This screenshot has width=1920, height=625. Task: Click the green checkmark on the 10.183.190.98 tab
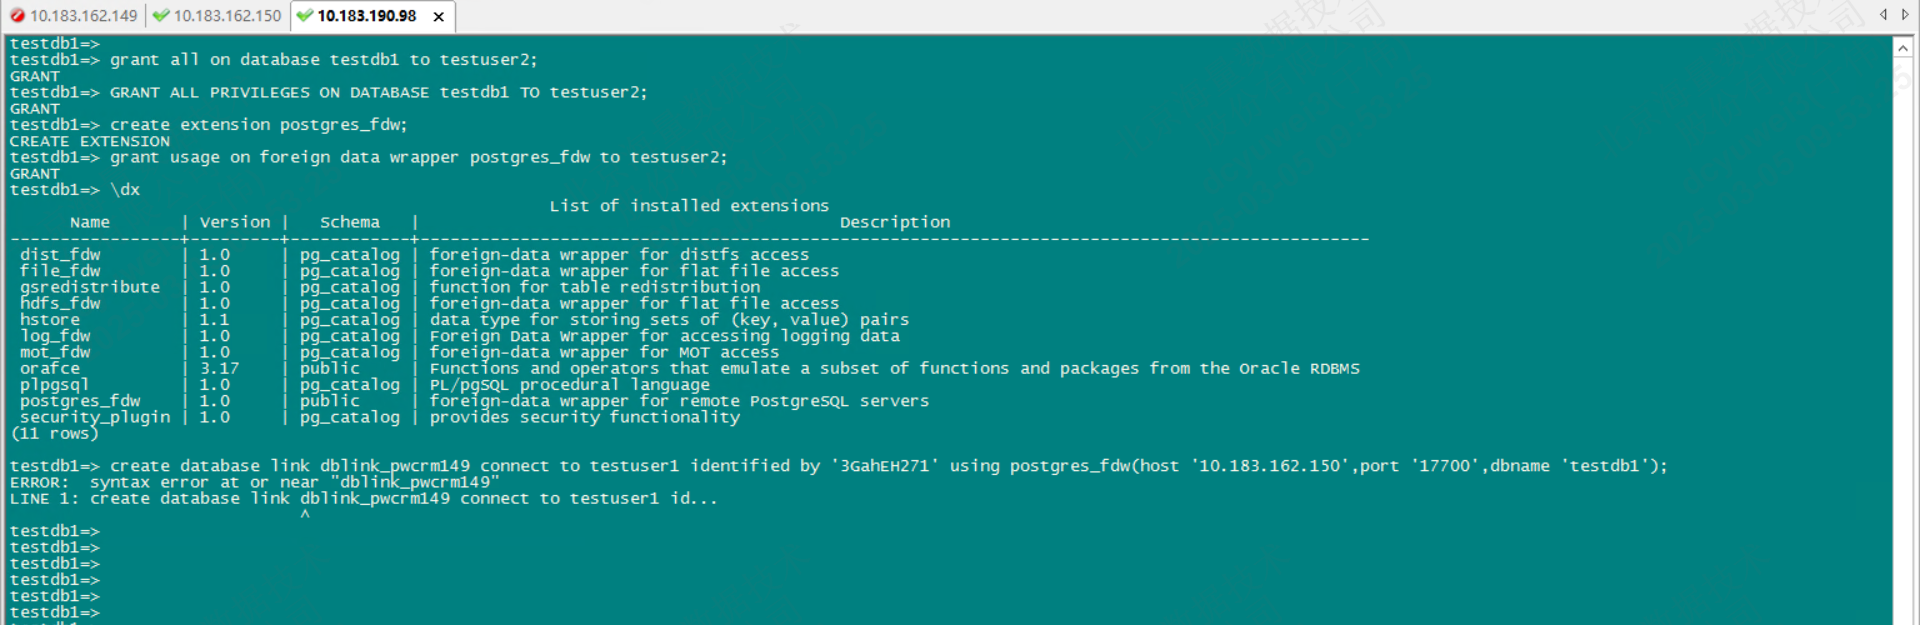click(305, 16)
